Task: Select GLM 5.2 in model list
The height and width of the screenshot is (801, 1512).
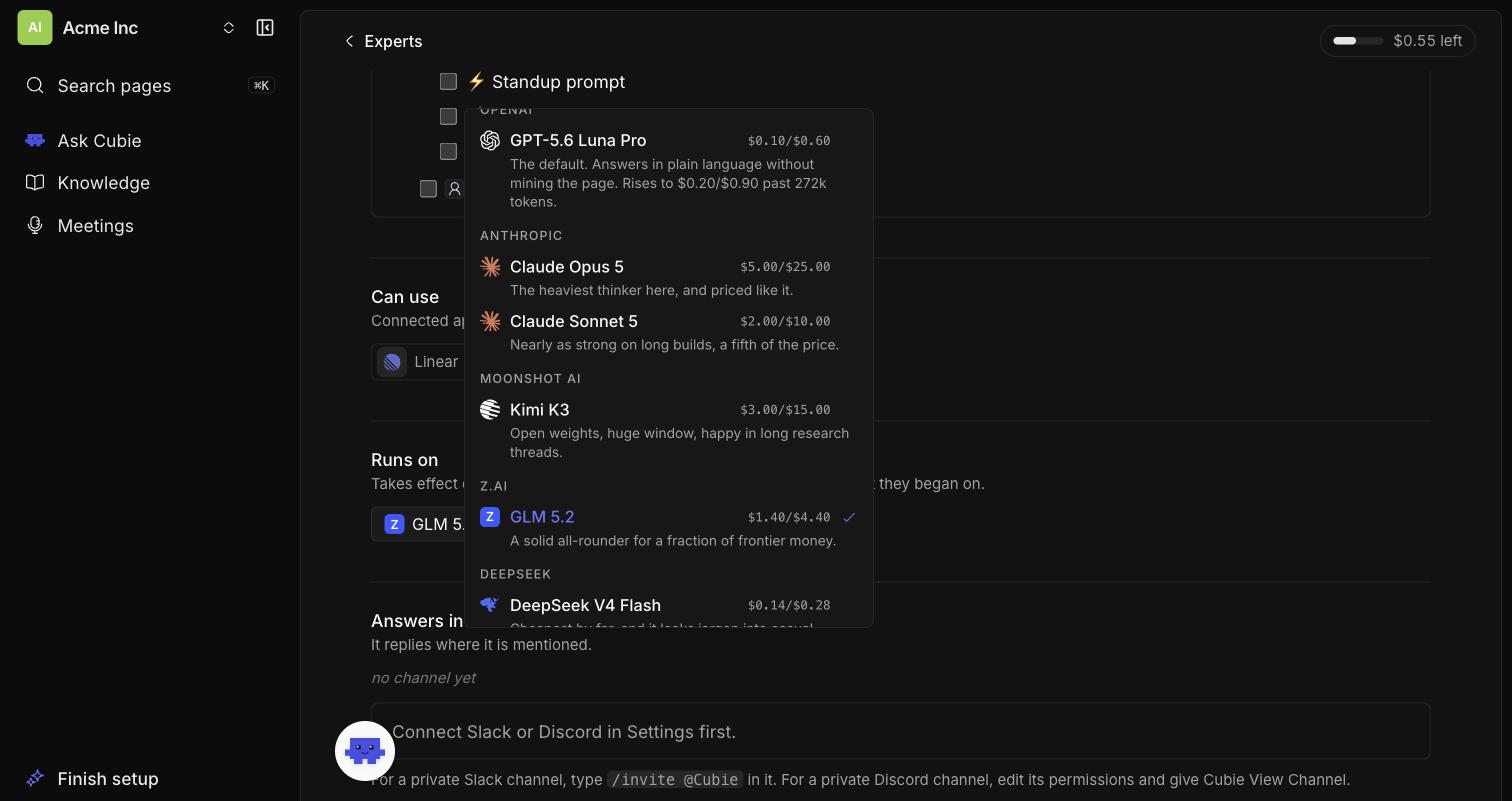Action: click(669, 528)
